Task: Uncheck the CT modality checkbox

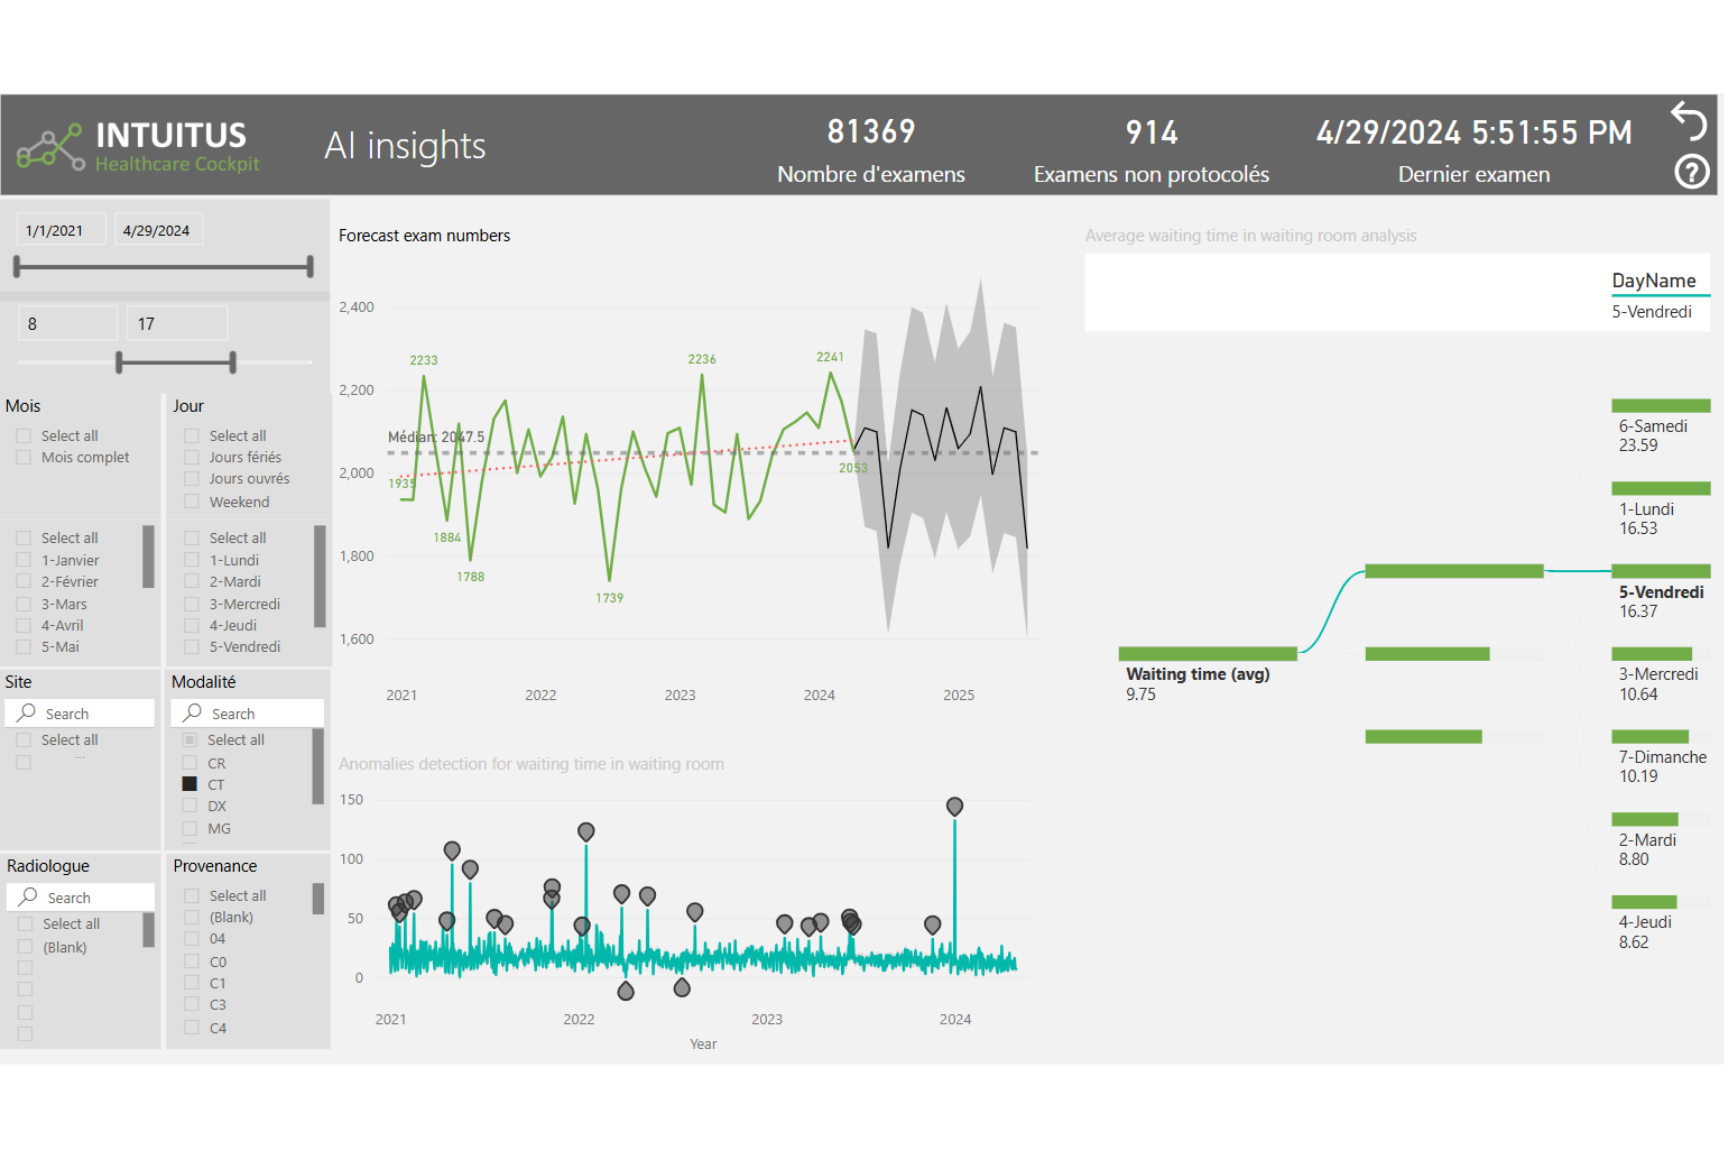Action: point(190,784)
